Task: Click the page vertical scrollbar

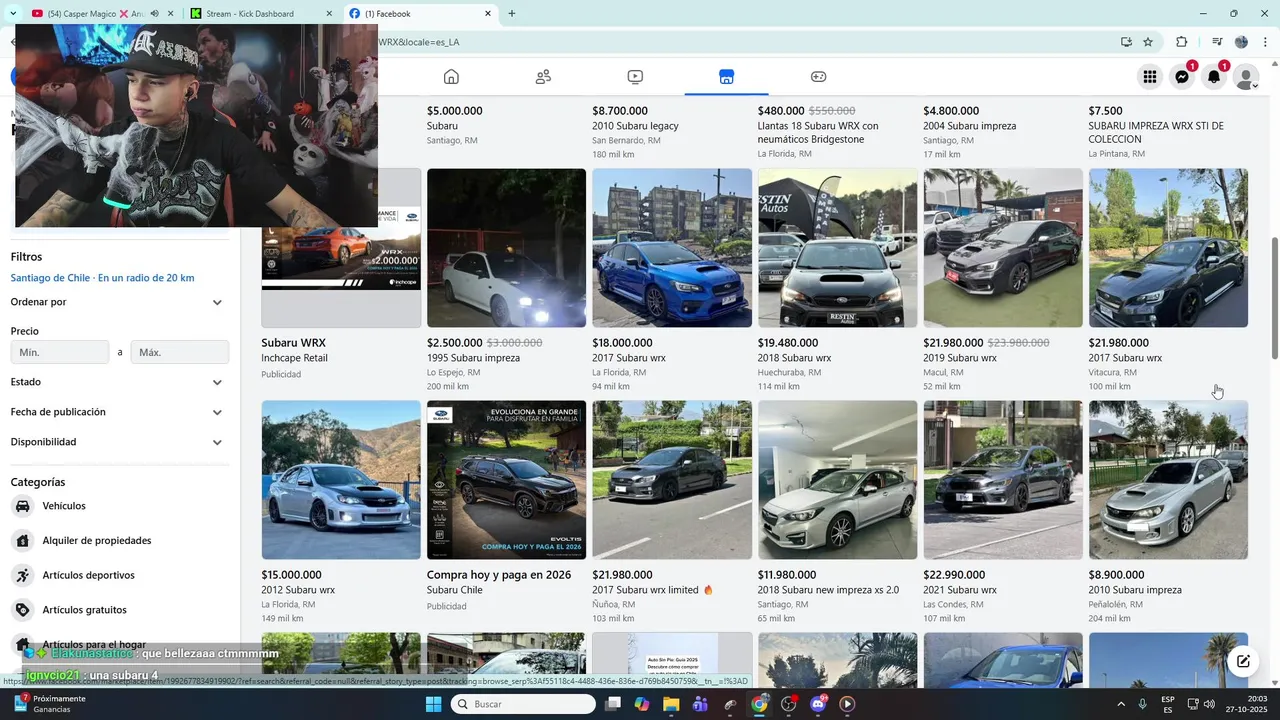Action: tap(1274, 300)
